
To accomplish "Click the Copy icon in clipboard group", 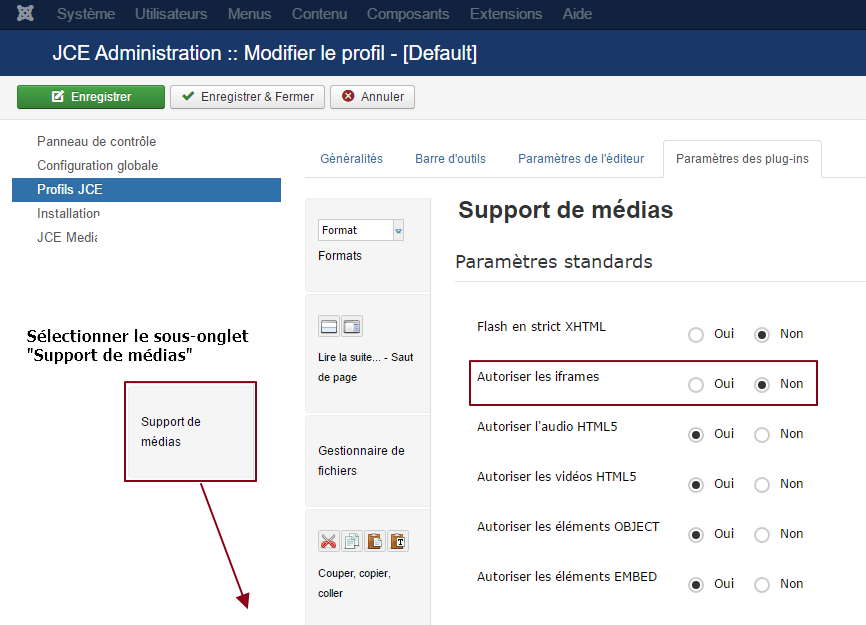I will coord(352,542).
